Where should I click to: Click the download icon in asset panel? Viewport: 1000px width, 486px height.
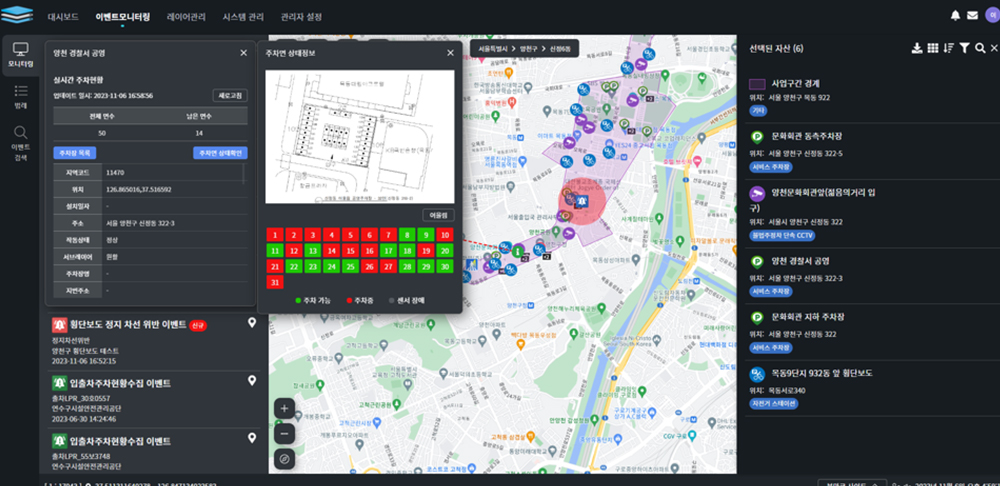917,48
